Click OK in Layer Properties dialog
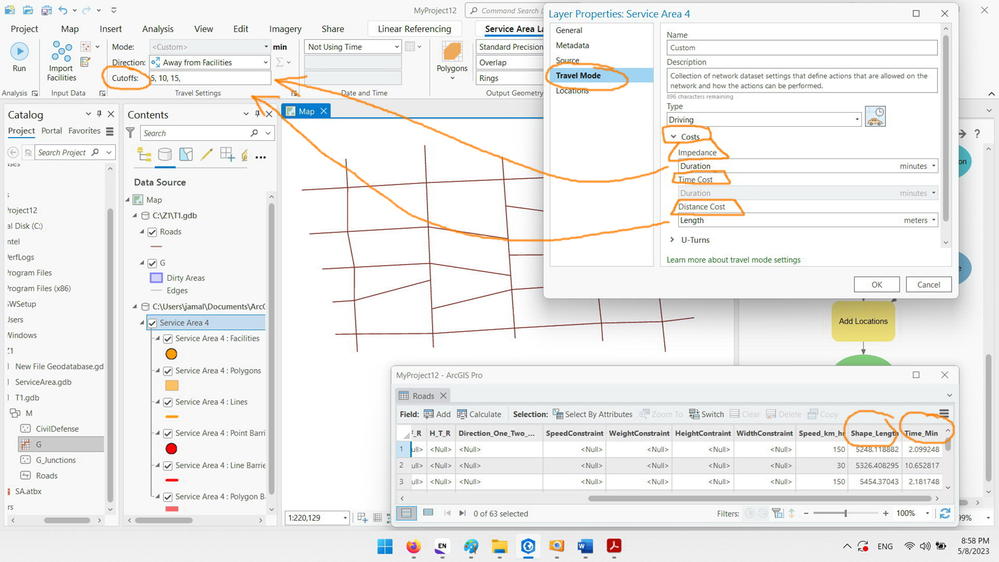Image resolution: width=999 pixels, height=562 pixels. pos(877,285)
